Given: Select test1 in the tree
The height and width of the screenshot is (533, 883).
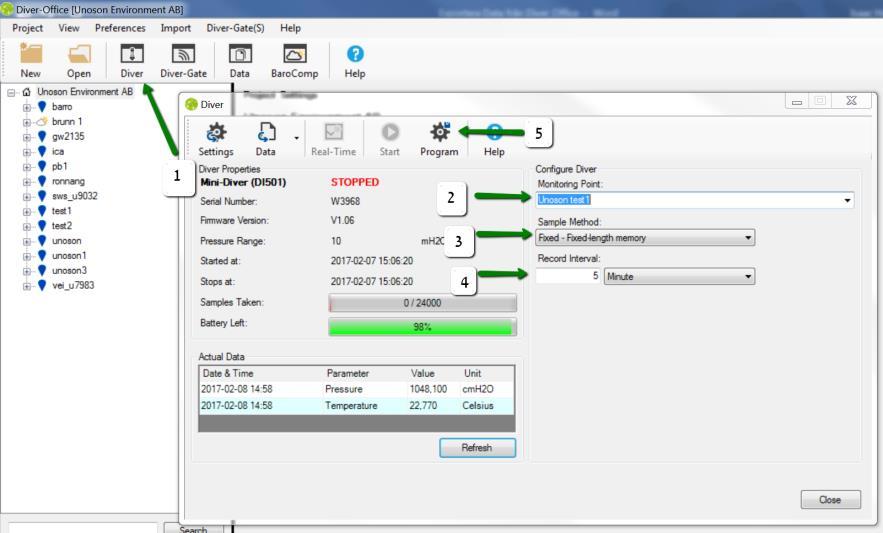Looking at the screenshot, I should click(61, 211).
